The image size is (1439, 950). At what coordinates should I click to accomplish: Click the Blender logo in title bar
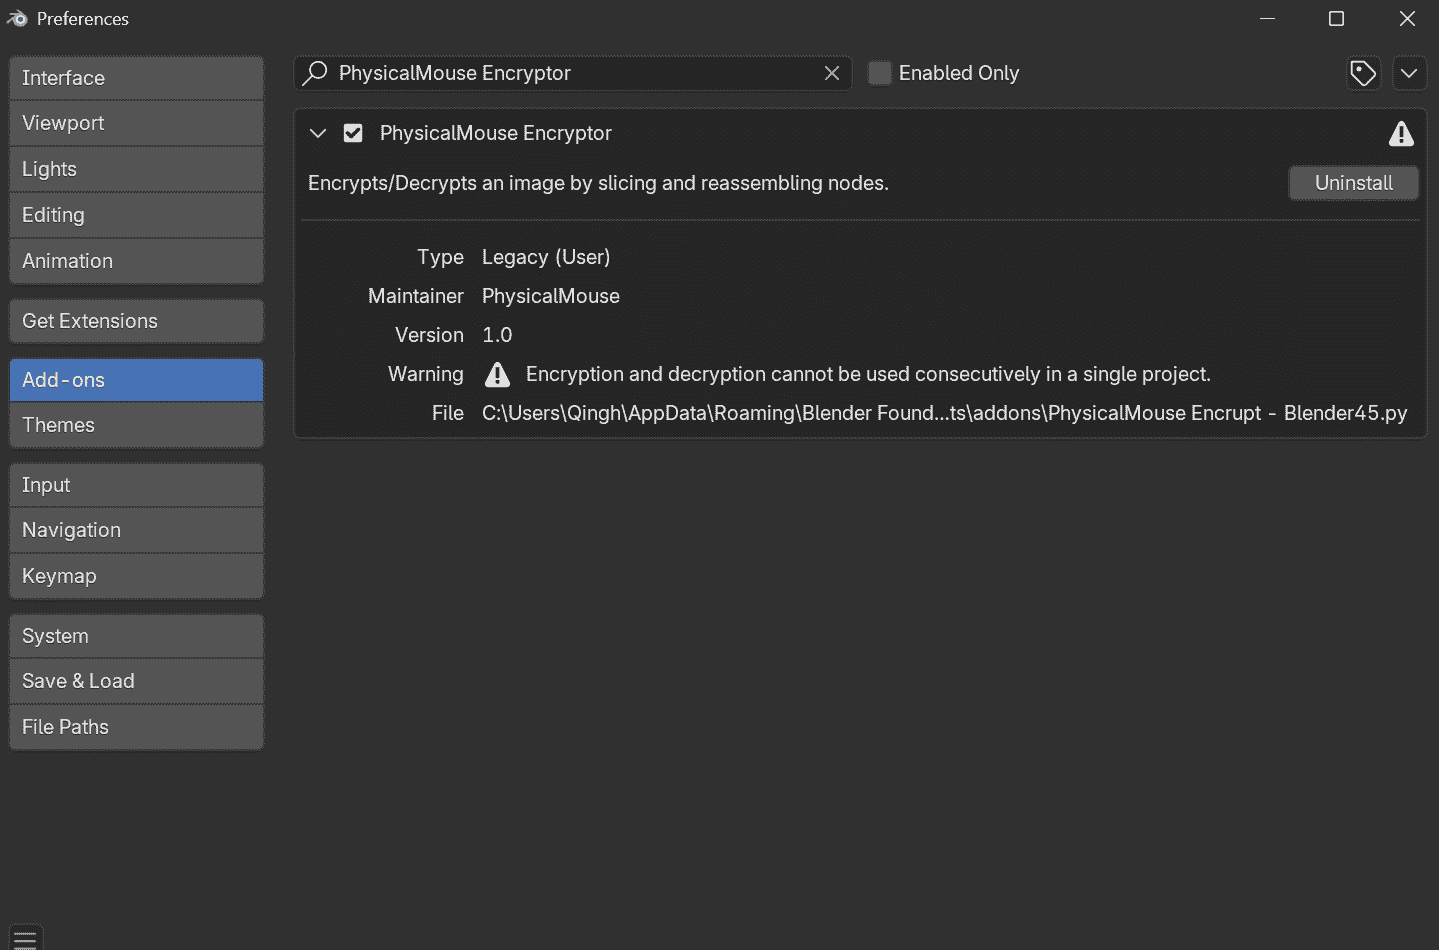[x=17, y=18]
